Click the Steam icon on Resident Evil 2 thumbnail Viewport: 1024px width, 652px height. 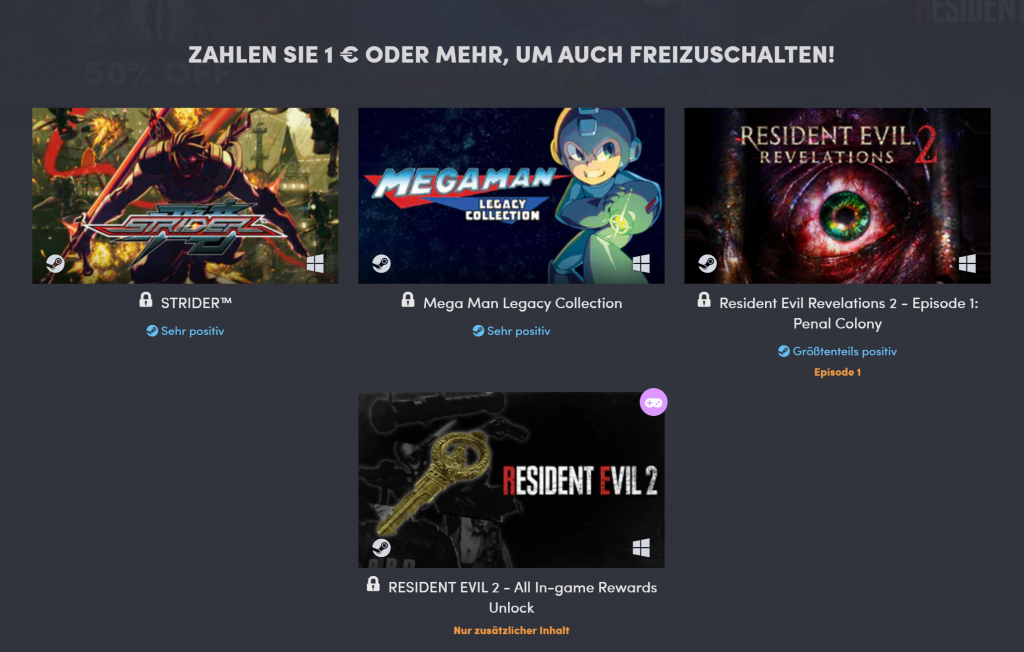click(381, 547)
